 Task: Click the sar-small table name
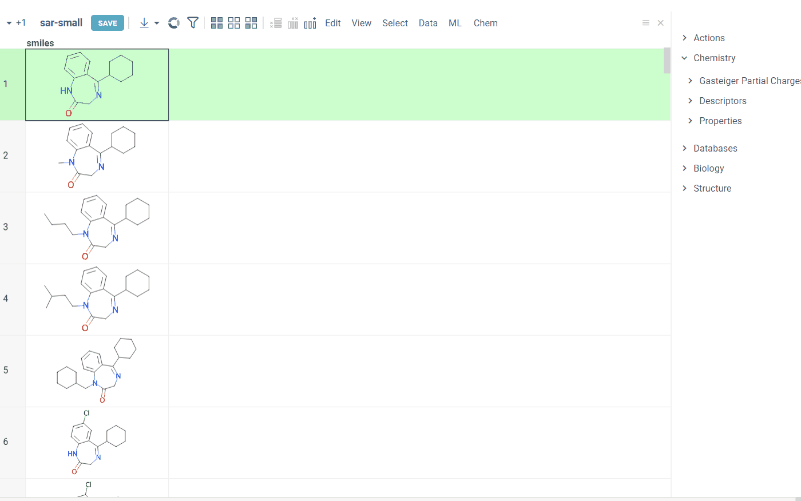click(61, 23)
